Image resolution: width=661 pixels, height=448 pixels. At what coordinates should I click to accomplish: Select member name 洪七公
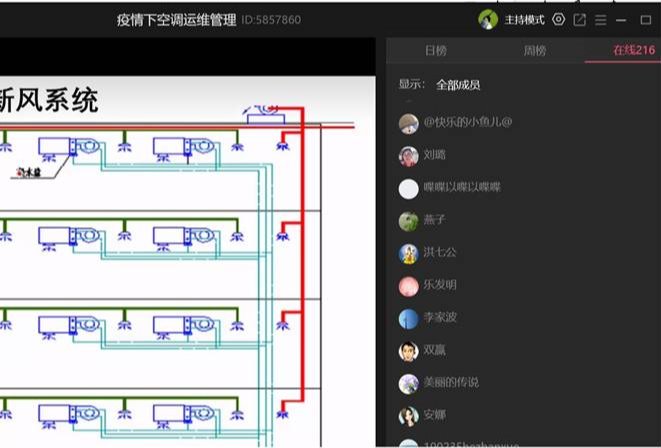point(440,252)
